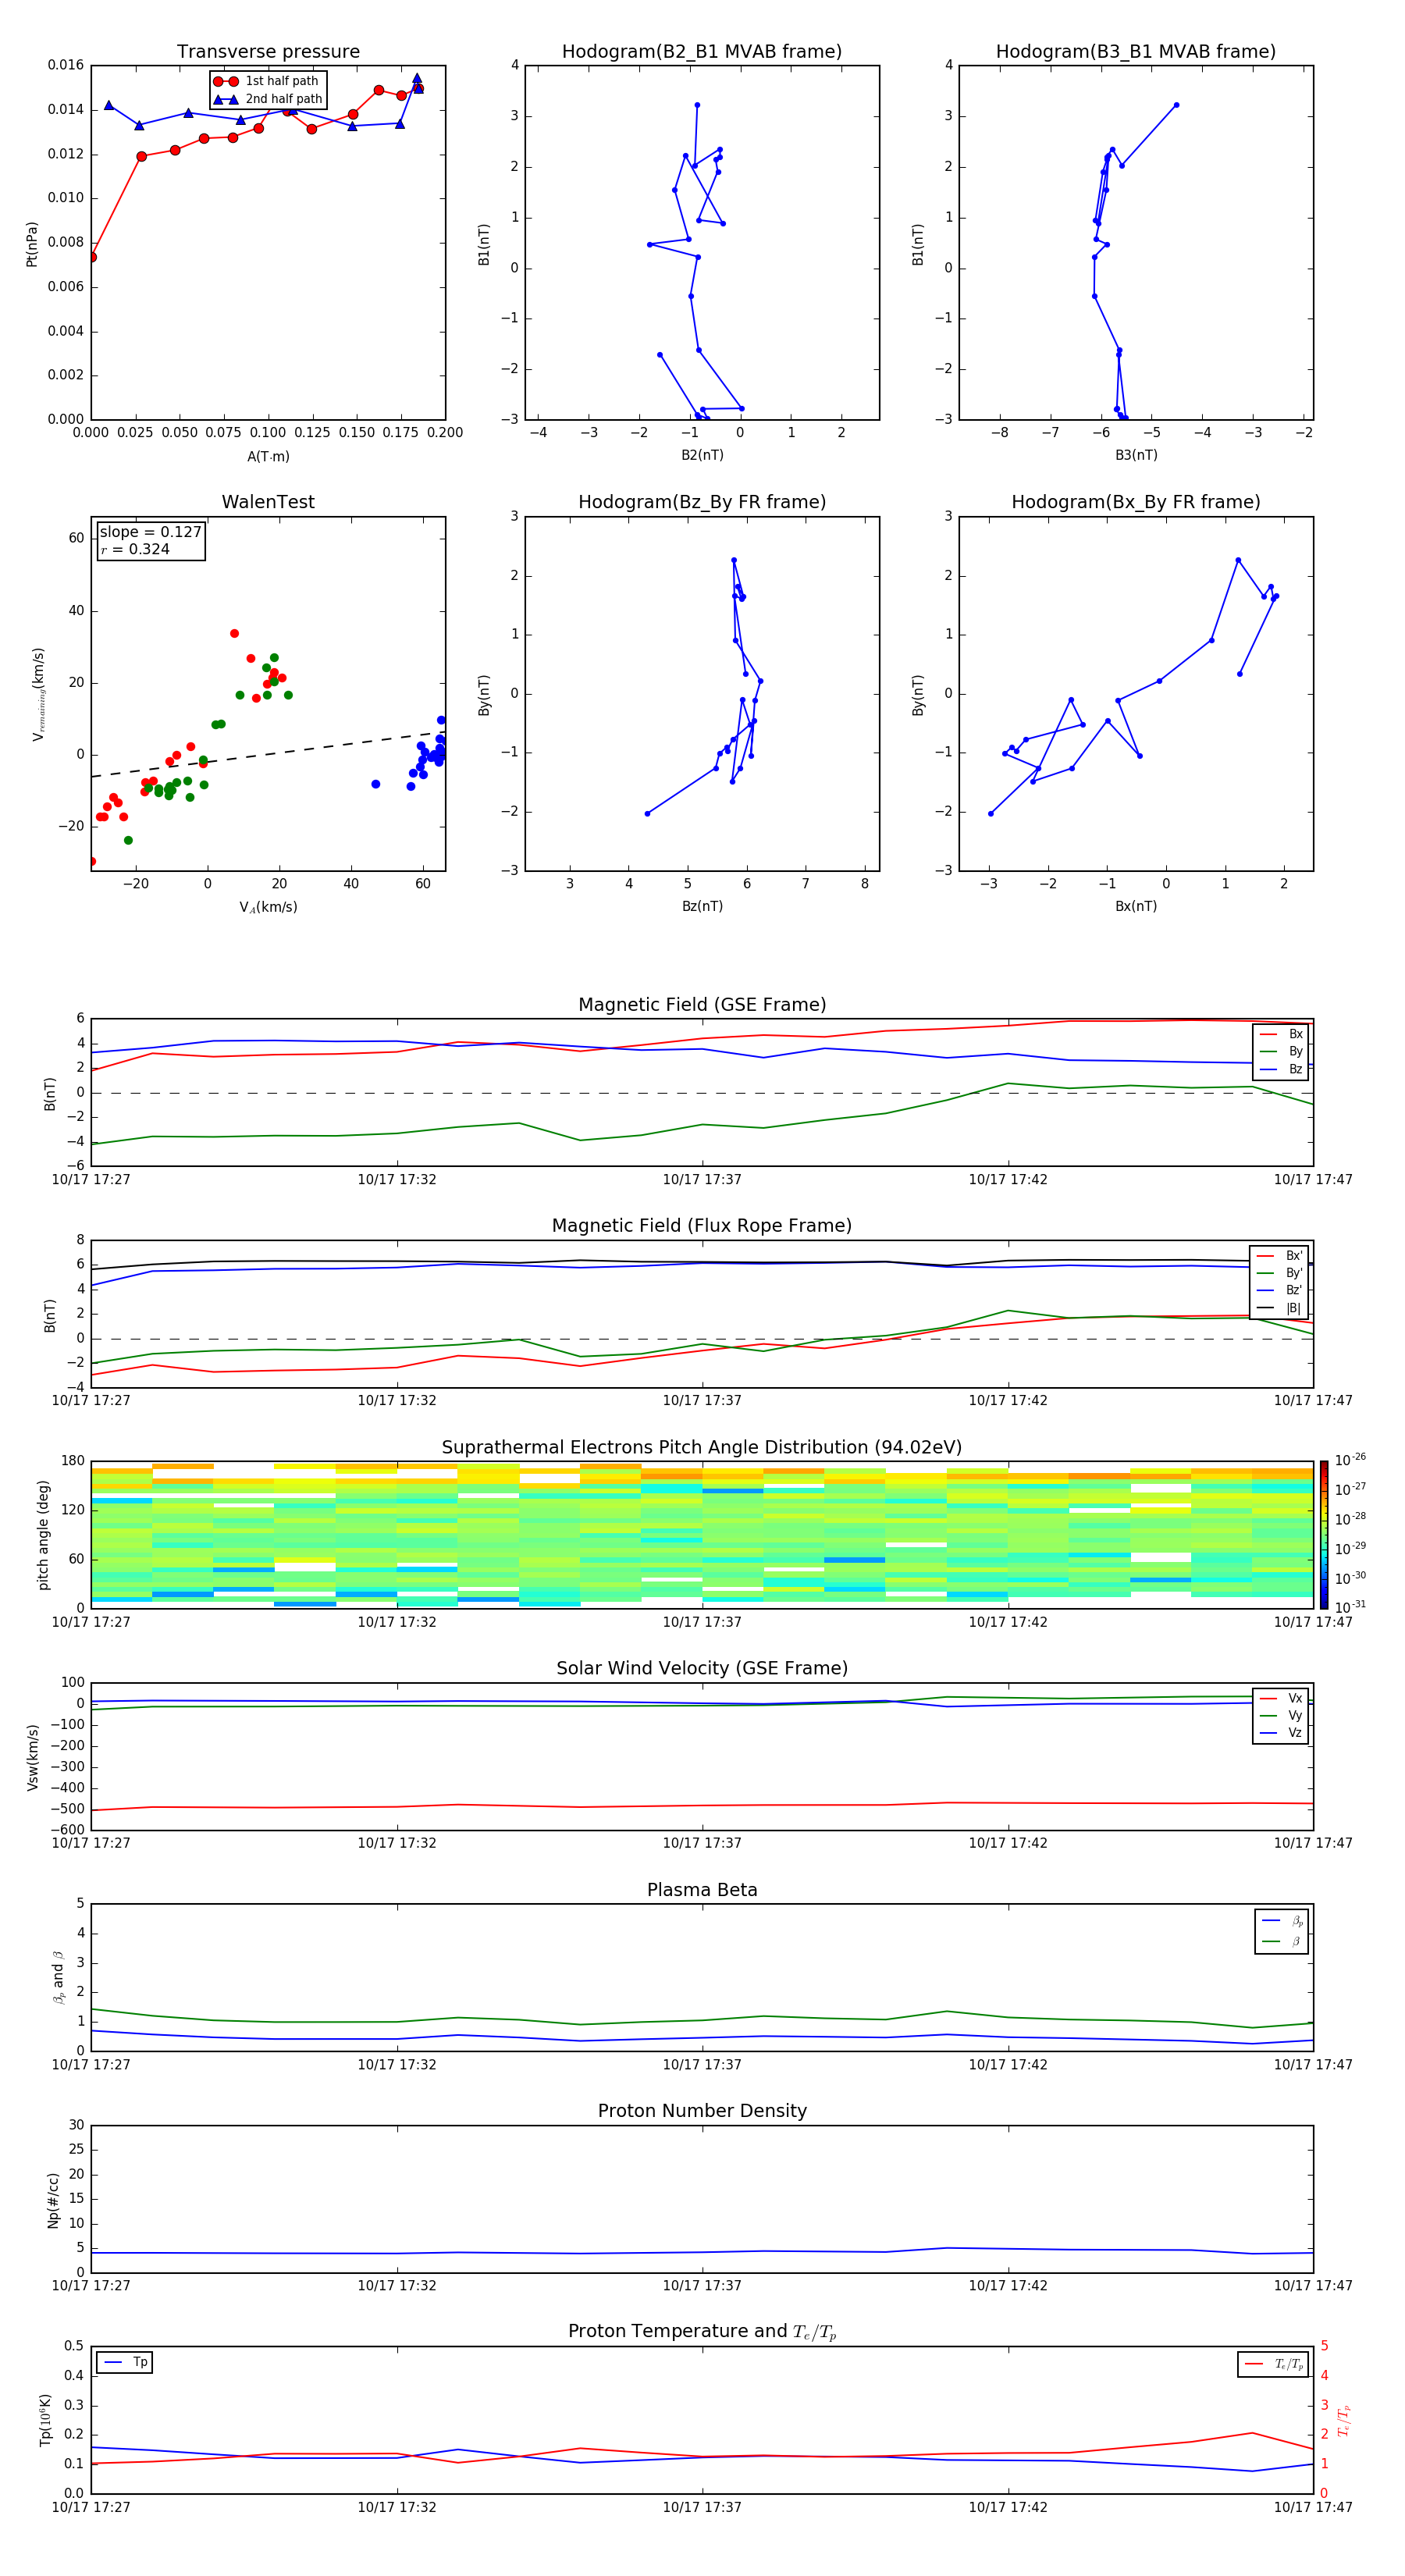Select the 'Hodogram(B3_B1 MVAB frame)' title

1136,52
